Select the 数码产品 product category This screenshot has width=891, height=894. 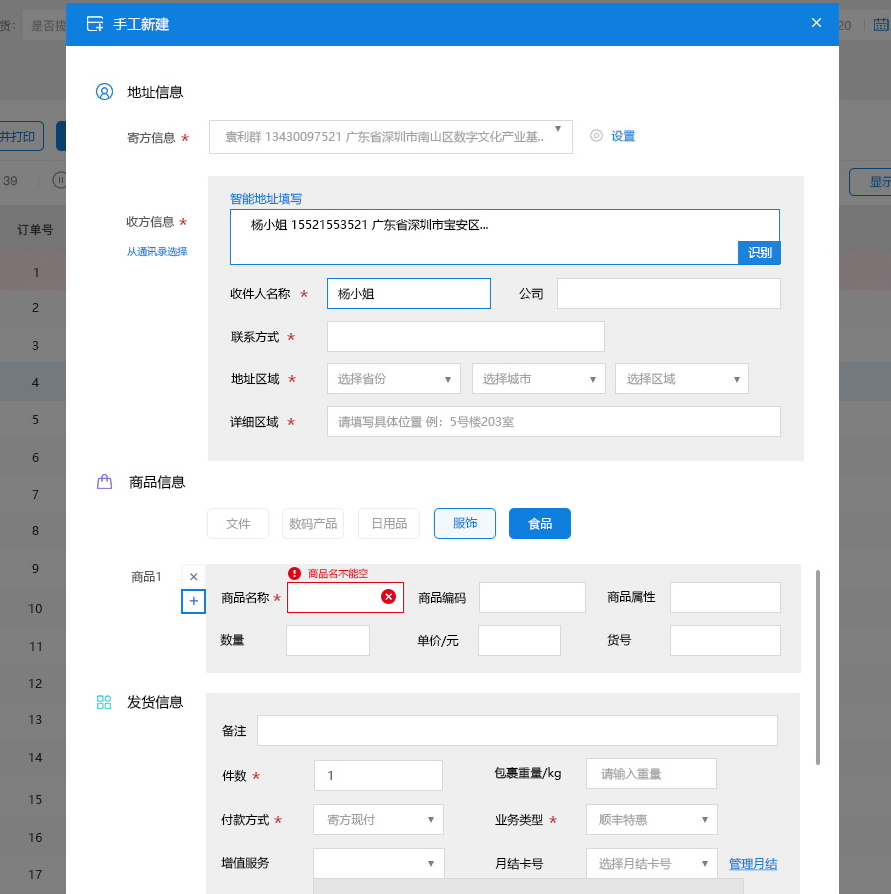313,524
